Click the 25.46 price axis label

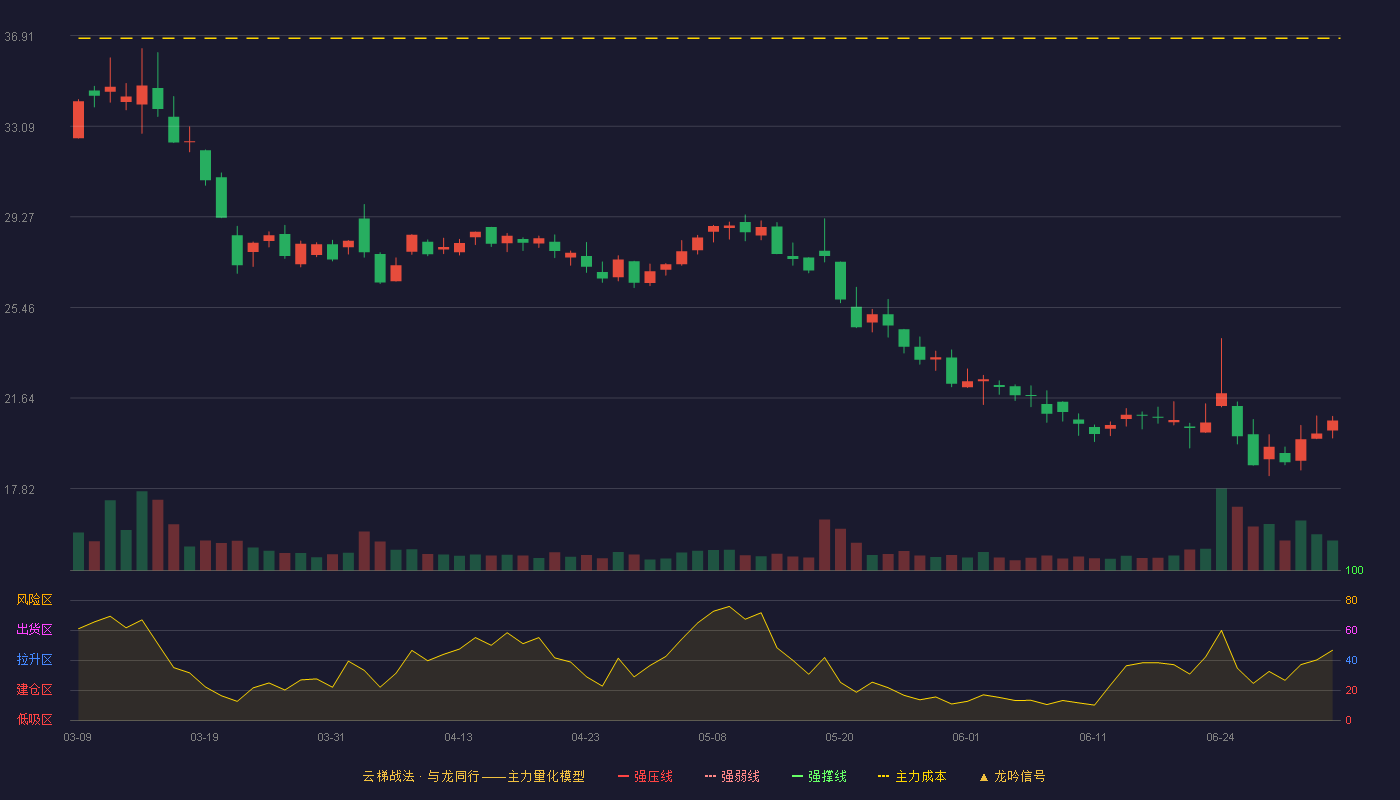point(19,308)
